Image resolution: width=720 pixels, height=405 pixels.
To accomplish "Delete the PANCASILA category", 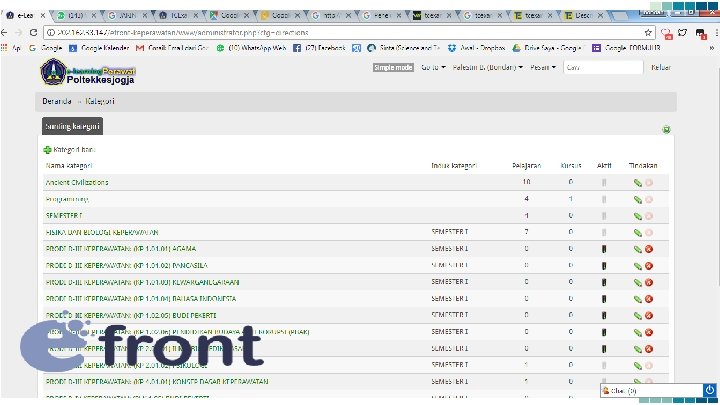I will tap(649, 265).
